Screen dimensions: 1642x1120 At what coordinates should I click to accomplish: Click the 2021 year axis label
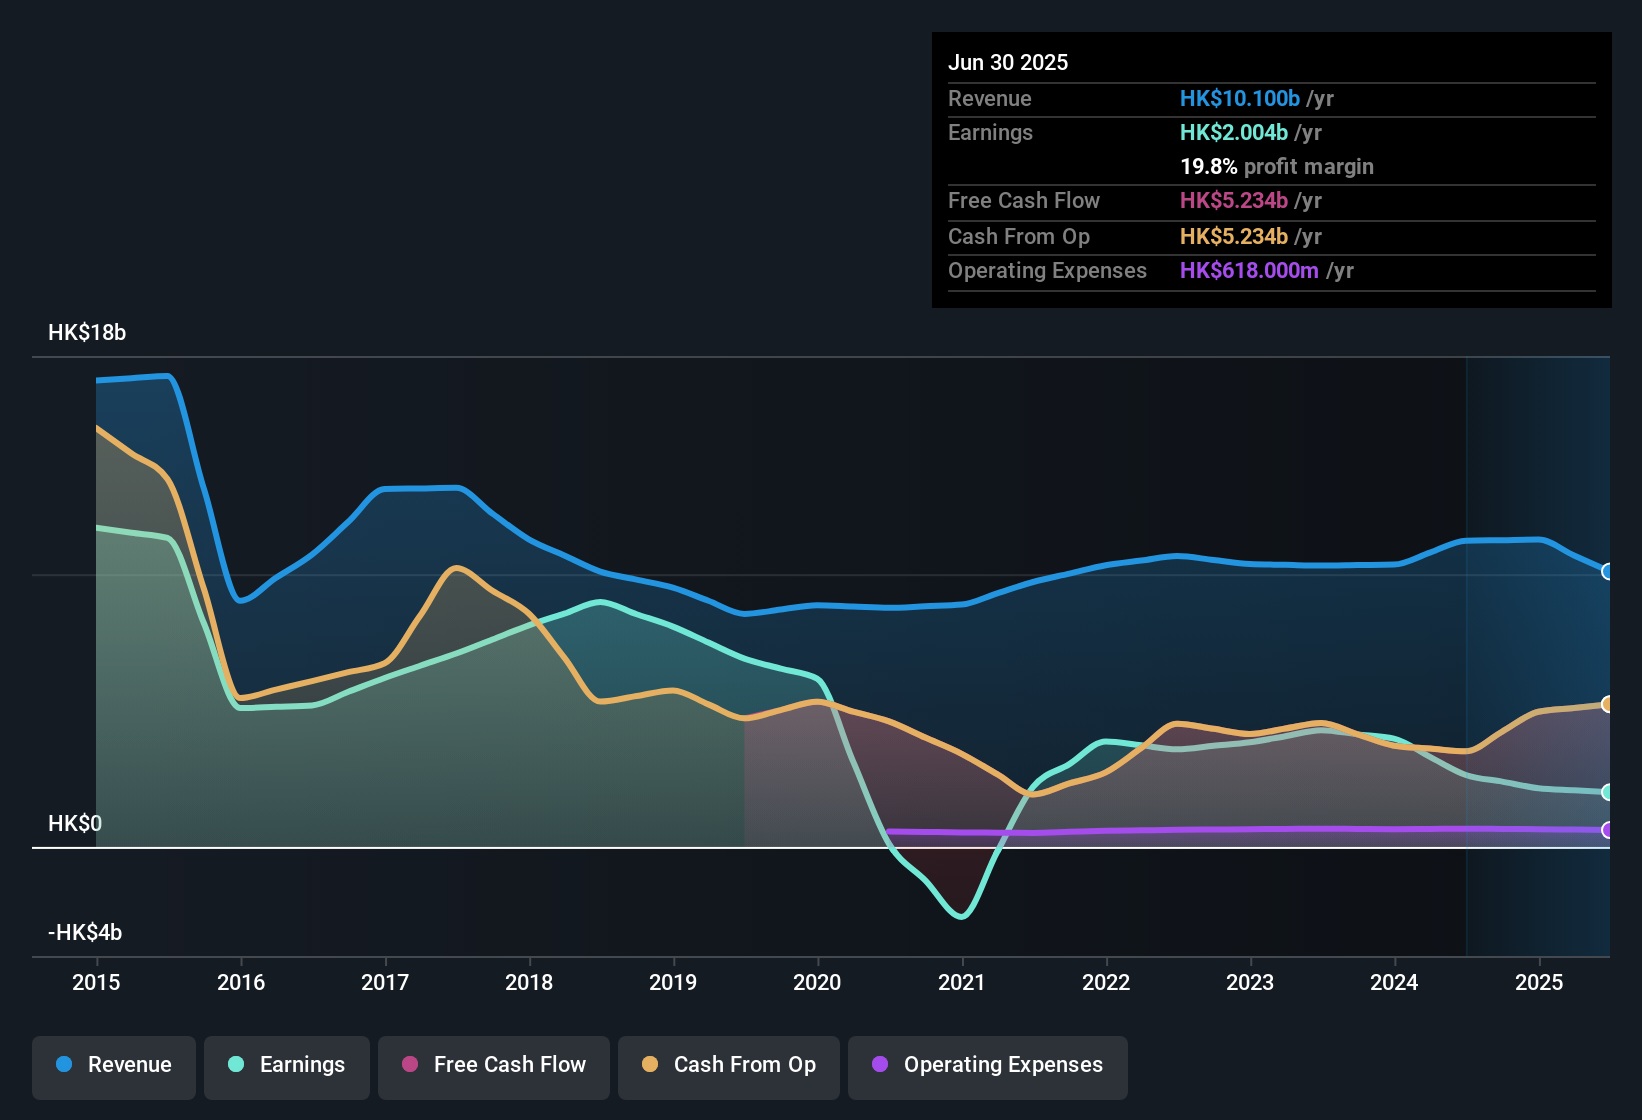coord(961,983)
